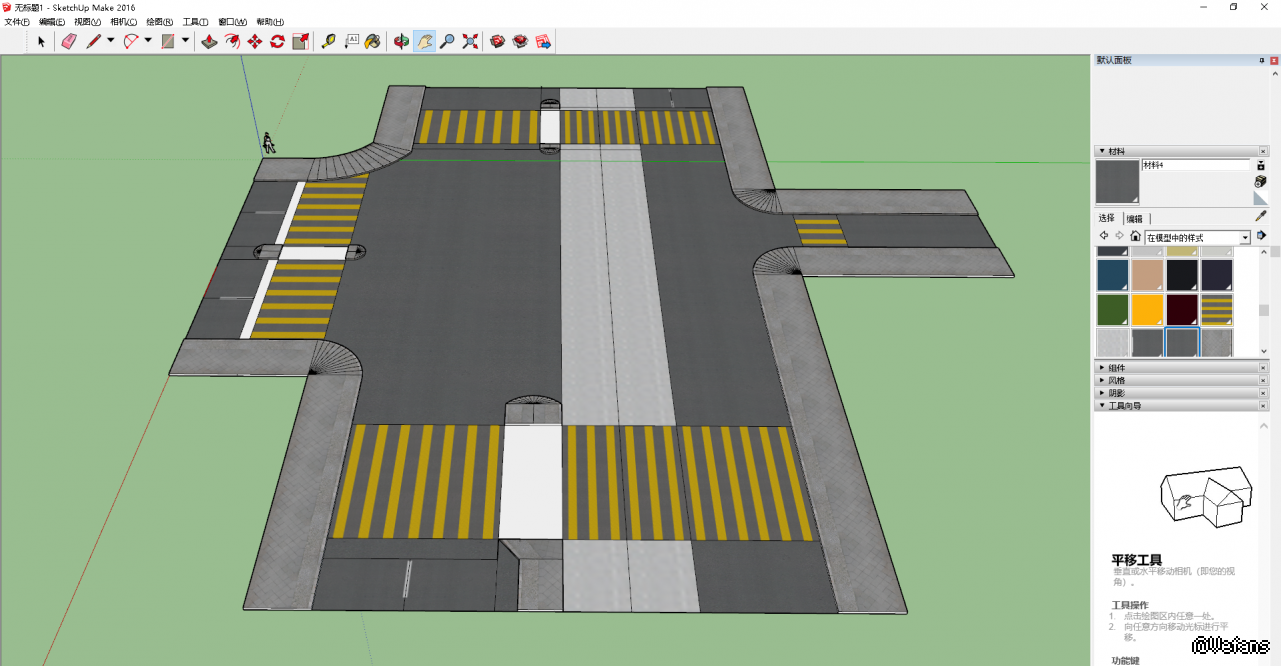
Task: Choose the Eraser tool
Action: click(68, 41)
